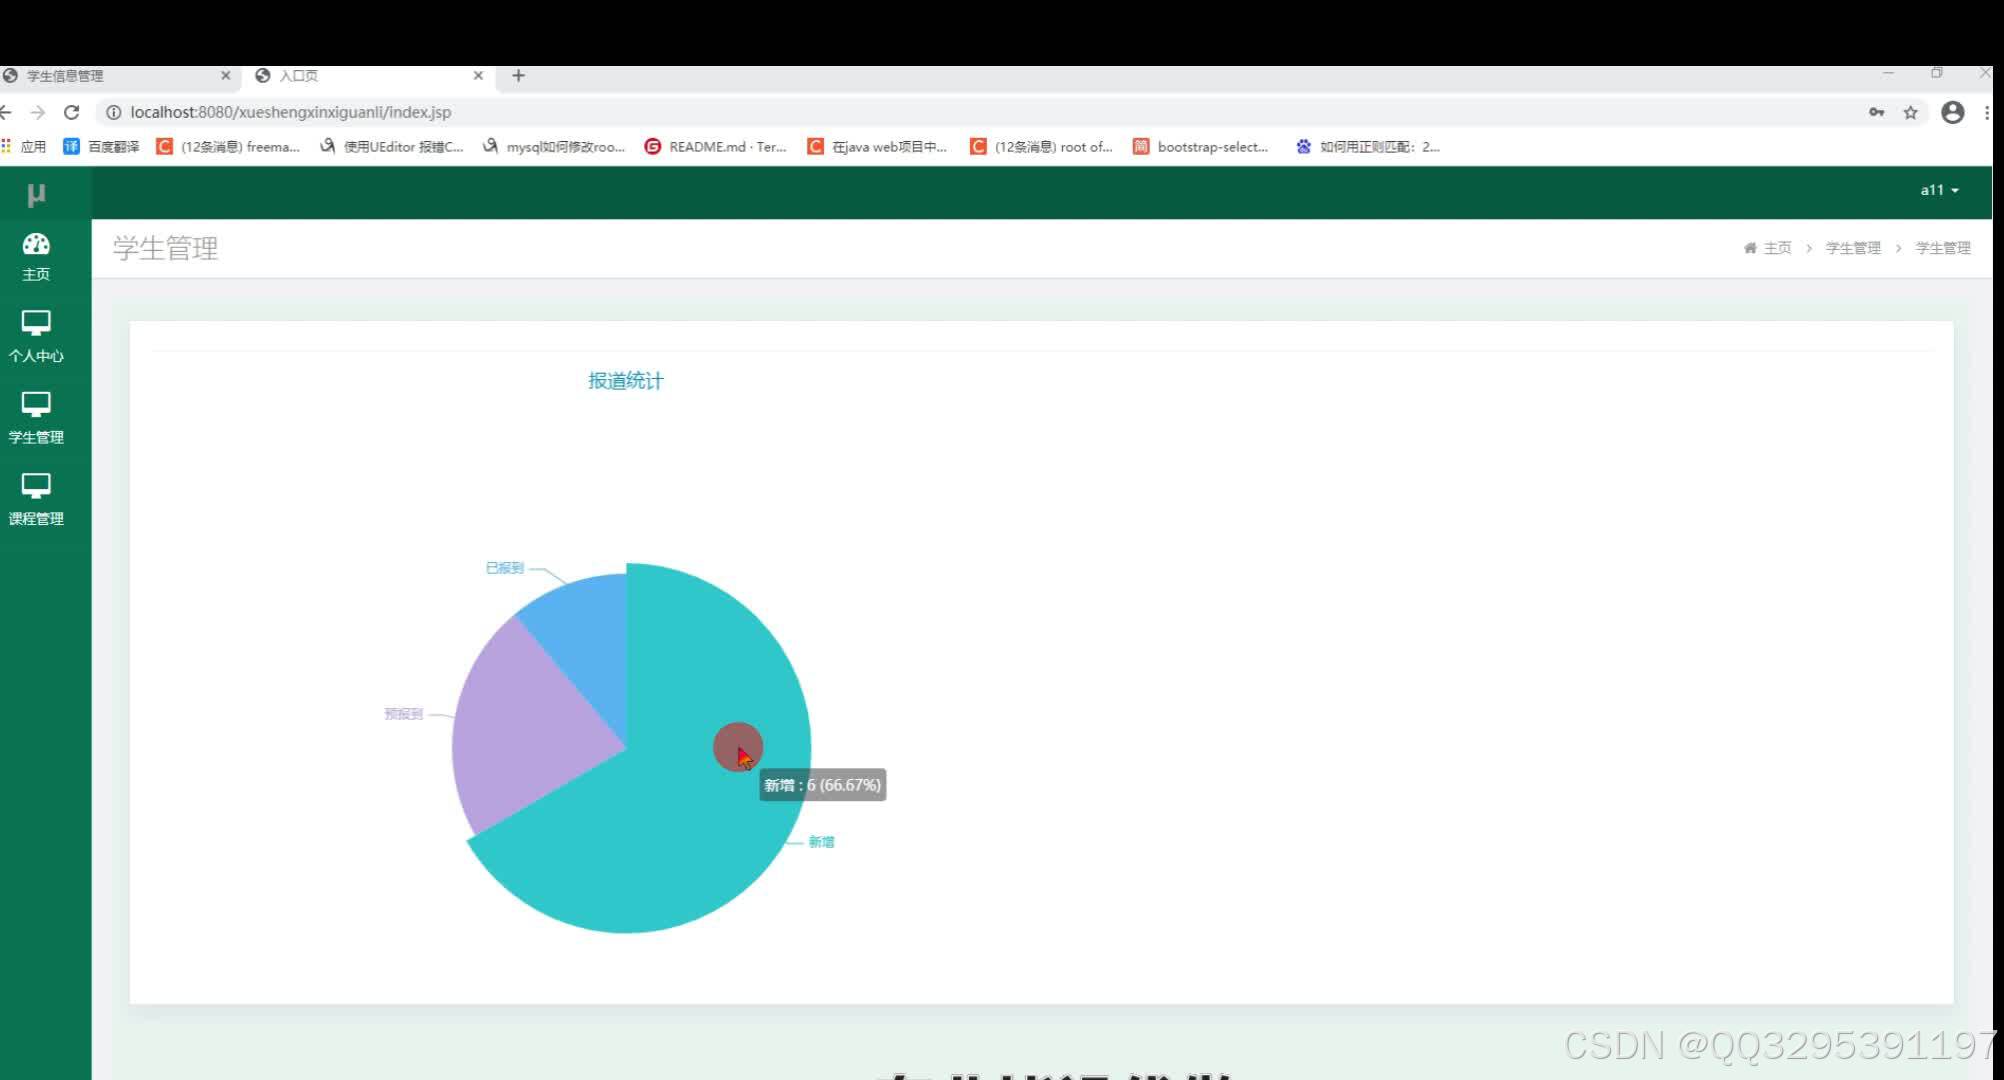2004x1080 pixels.
Task: Open the root of... CSDN bookmark
Action: click(x=1041, y=147)
